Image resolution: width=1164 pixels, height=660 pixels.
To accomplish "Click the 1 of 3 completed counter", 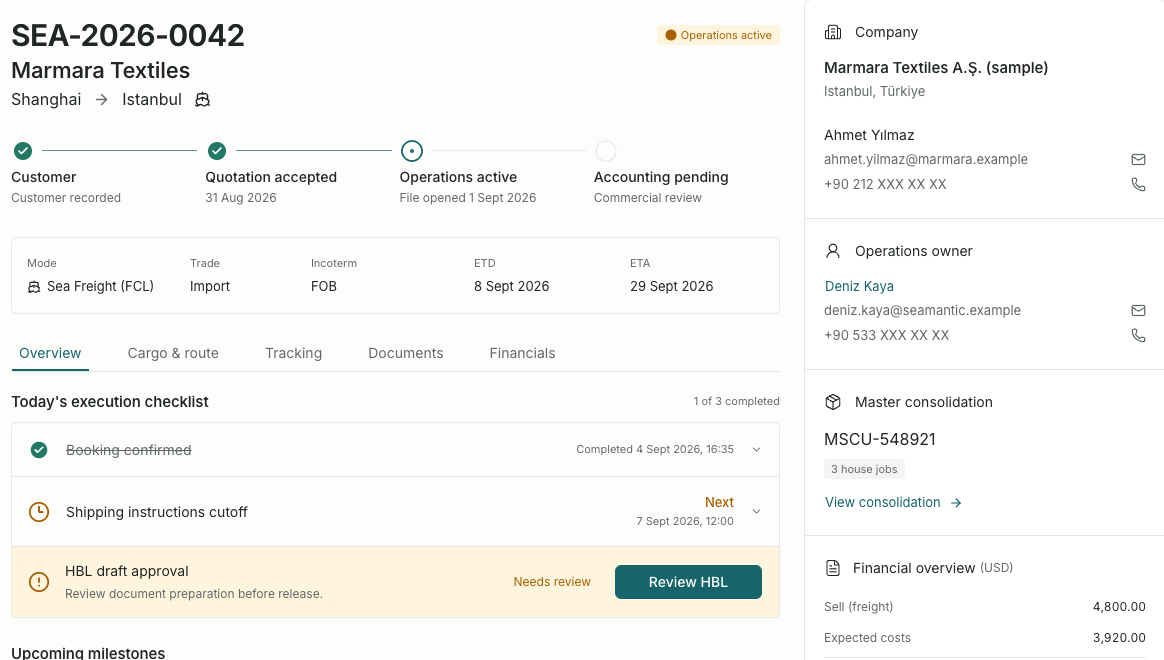I will click(x=736, y=401).
